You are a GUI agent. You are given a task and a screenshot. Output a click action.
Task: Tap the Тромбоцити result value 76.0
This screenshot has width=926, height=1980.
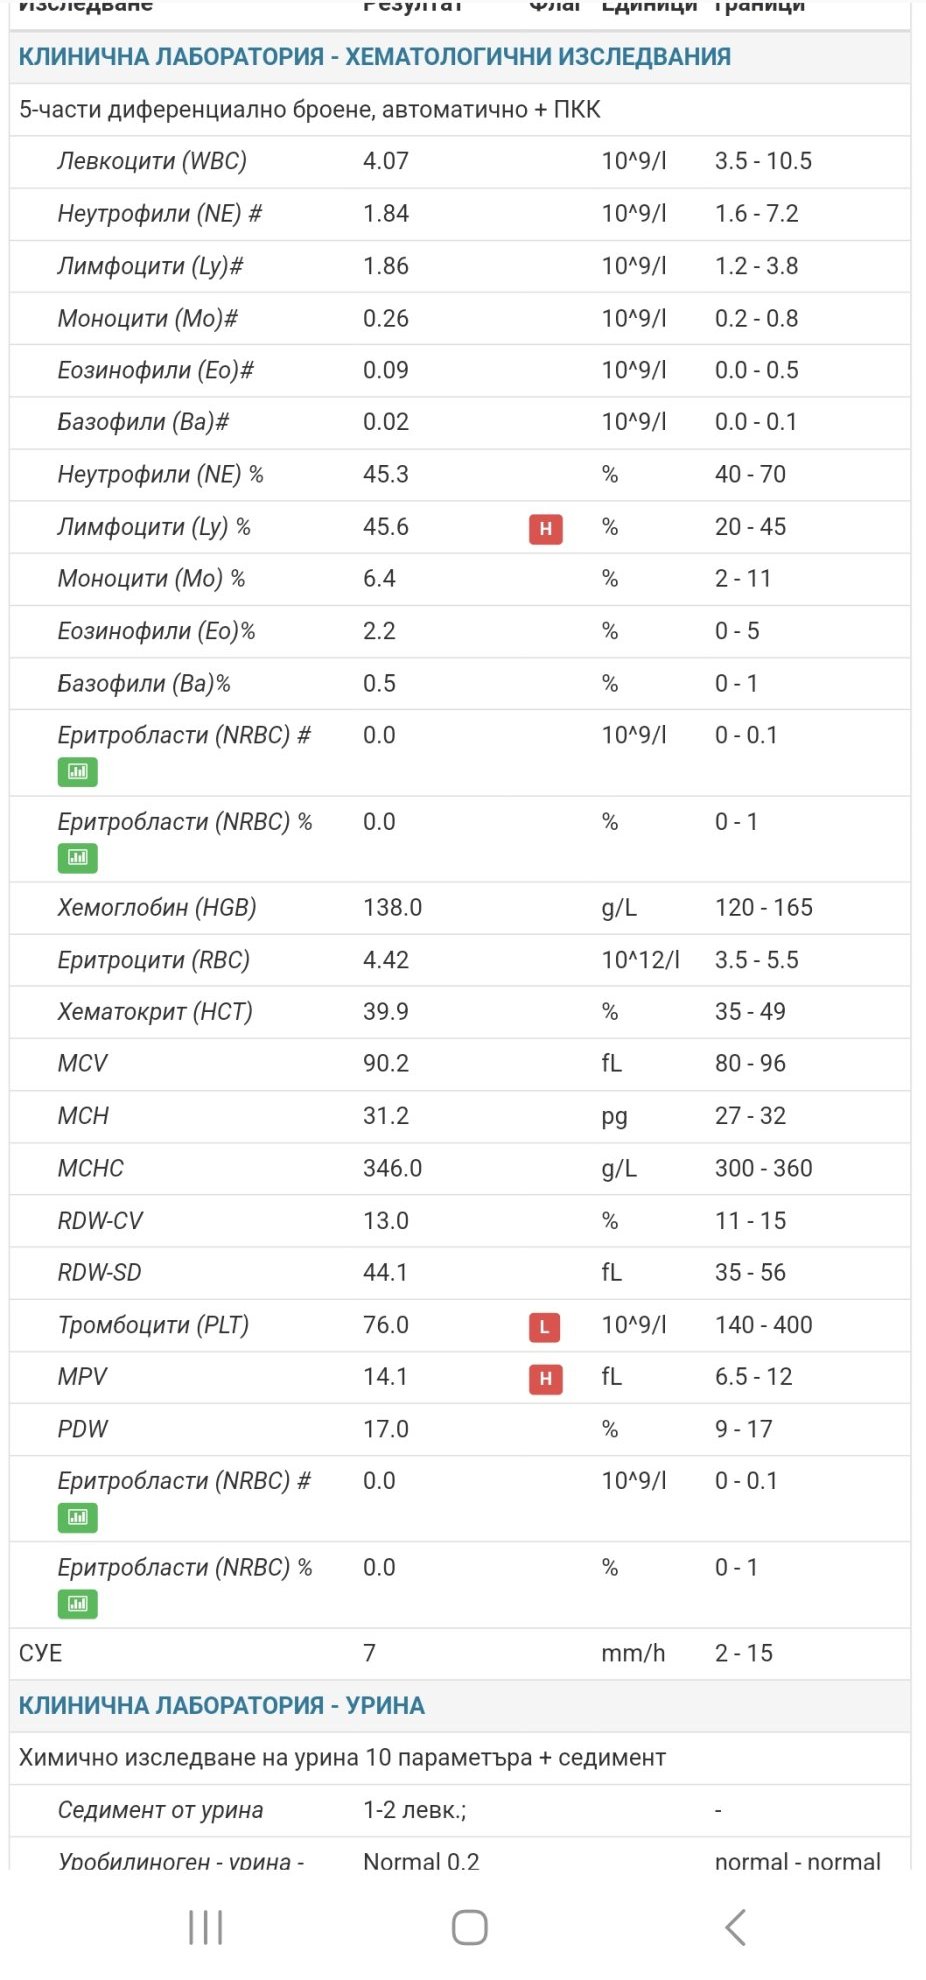[386, 1325]
